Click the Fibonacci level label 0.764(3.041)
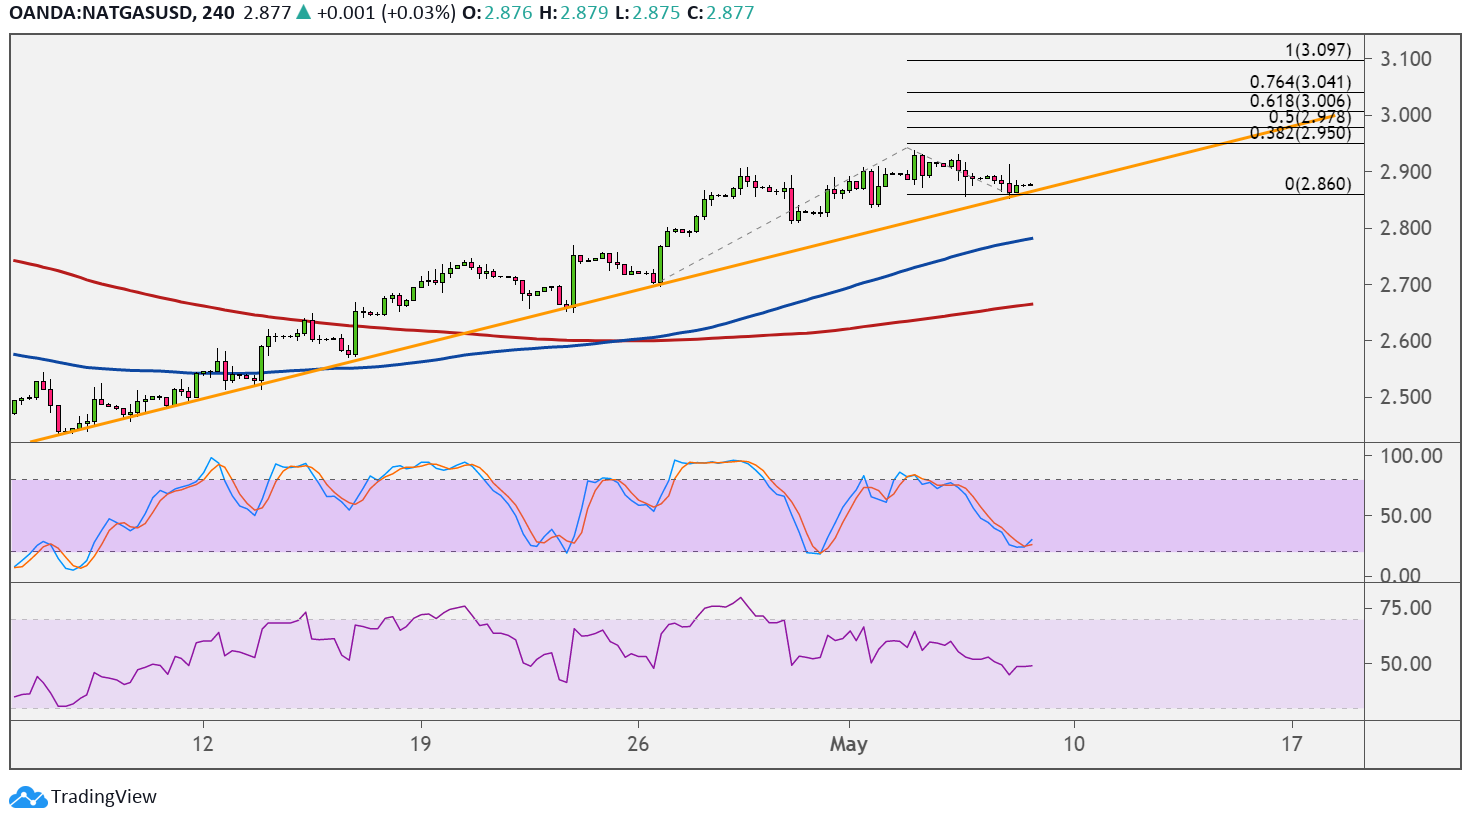1471x824 pixels. [x=1300, y=82]
